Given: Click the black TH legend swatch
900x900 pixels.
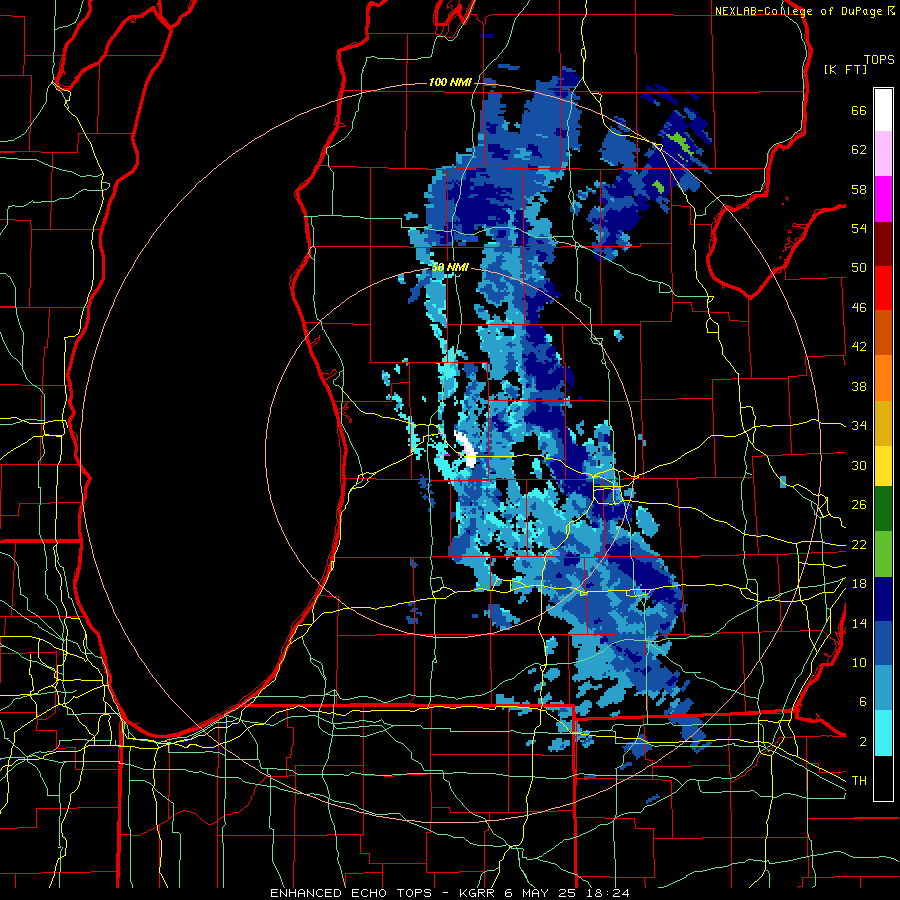Looking at the screenshot, I should tap(883, 778).
